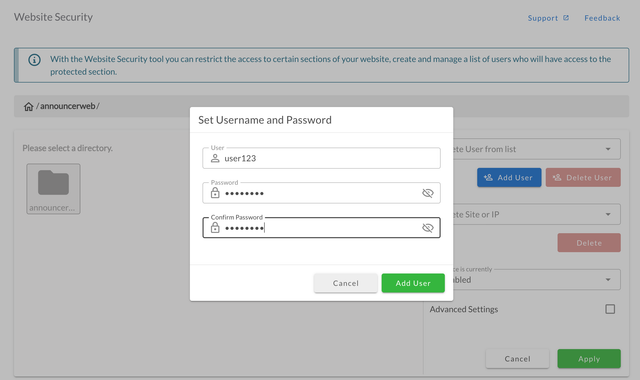Click Cancel in the bottom right panel

pyautogui.click(x=517, y=359)
